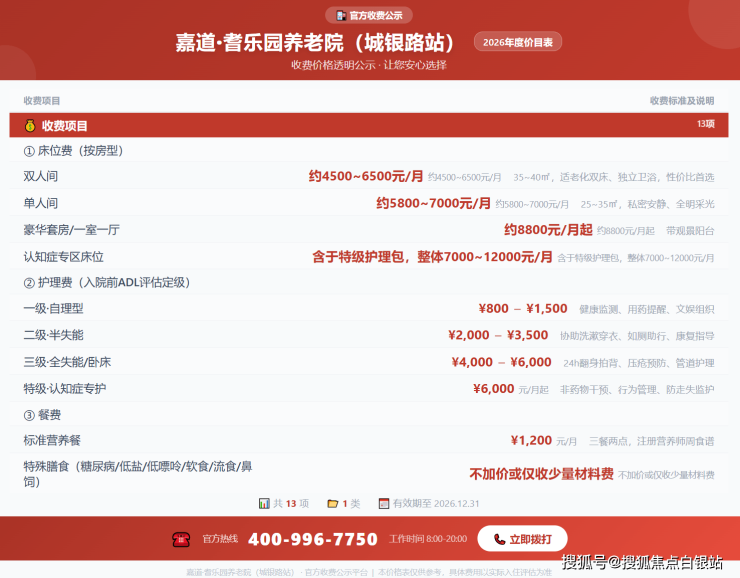Click the folder icon near 1类
The image size is (740, 578).
333,503
